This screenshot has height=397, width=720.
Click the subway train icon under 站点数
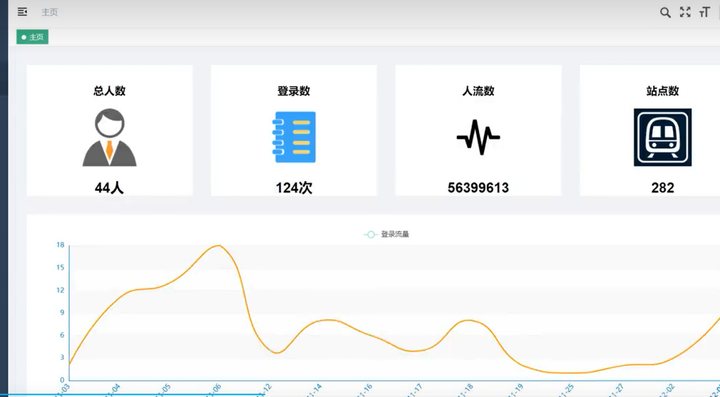(x=663, y=137)
